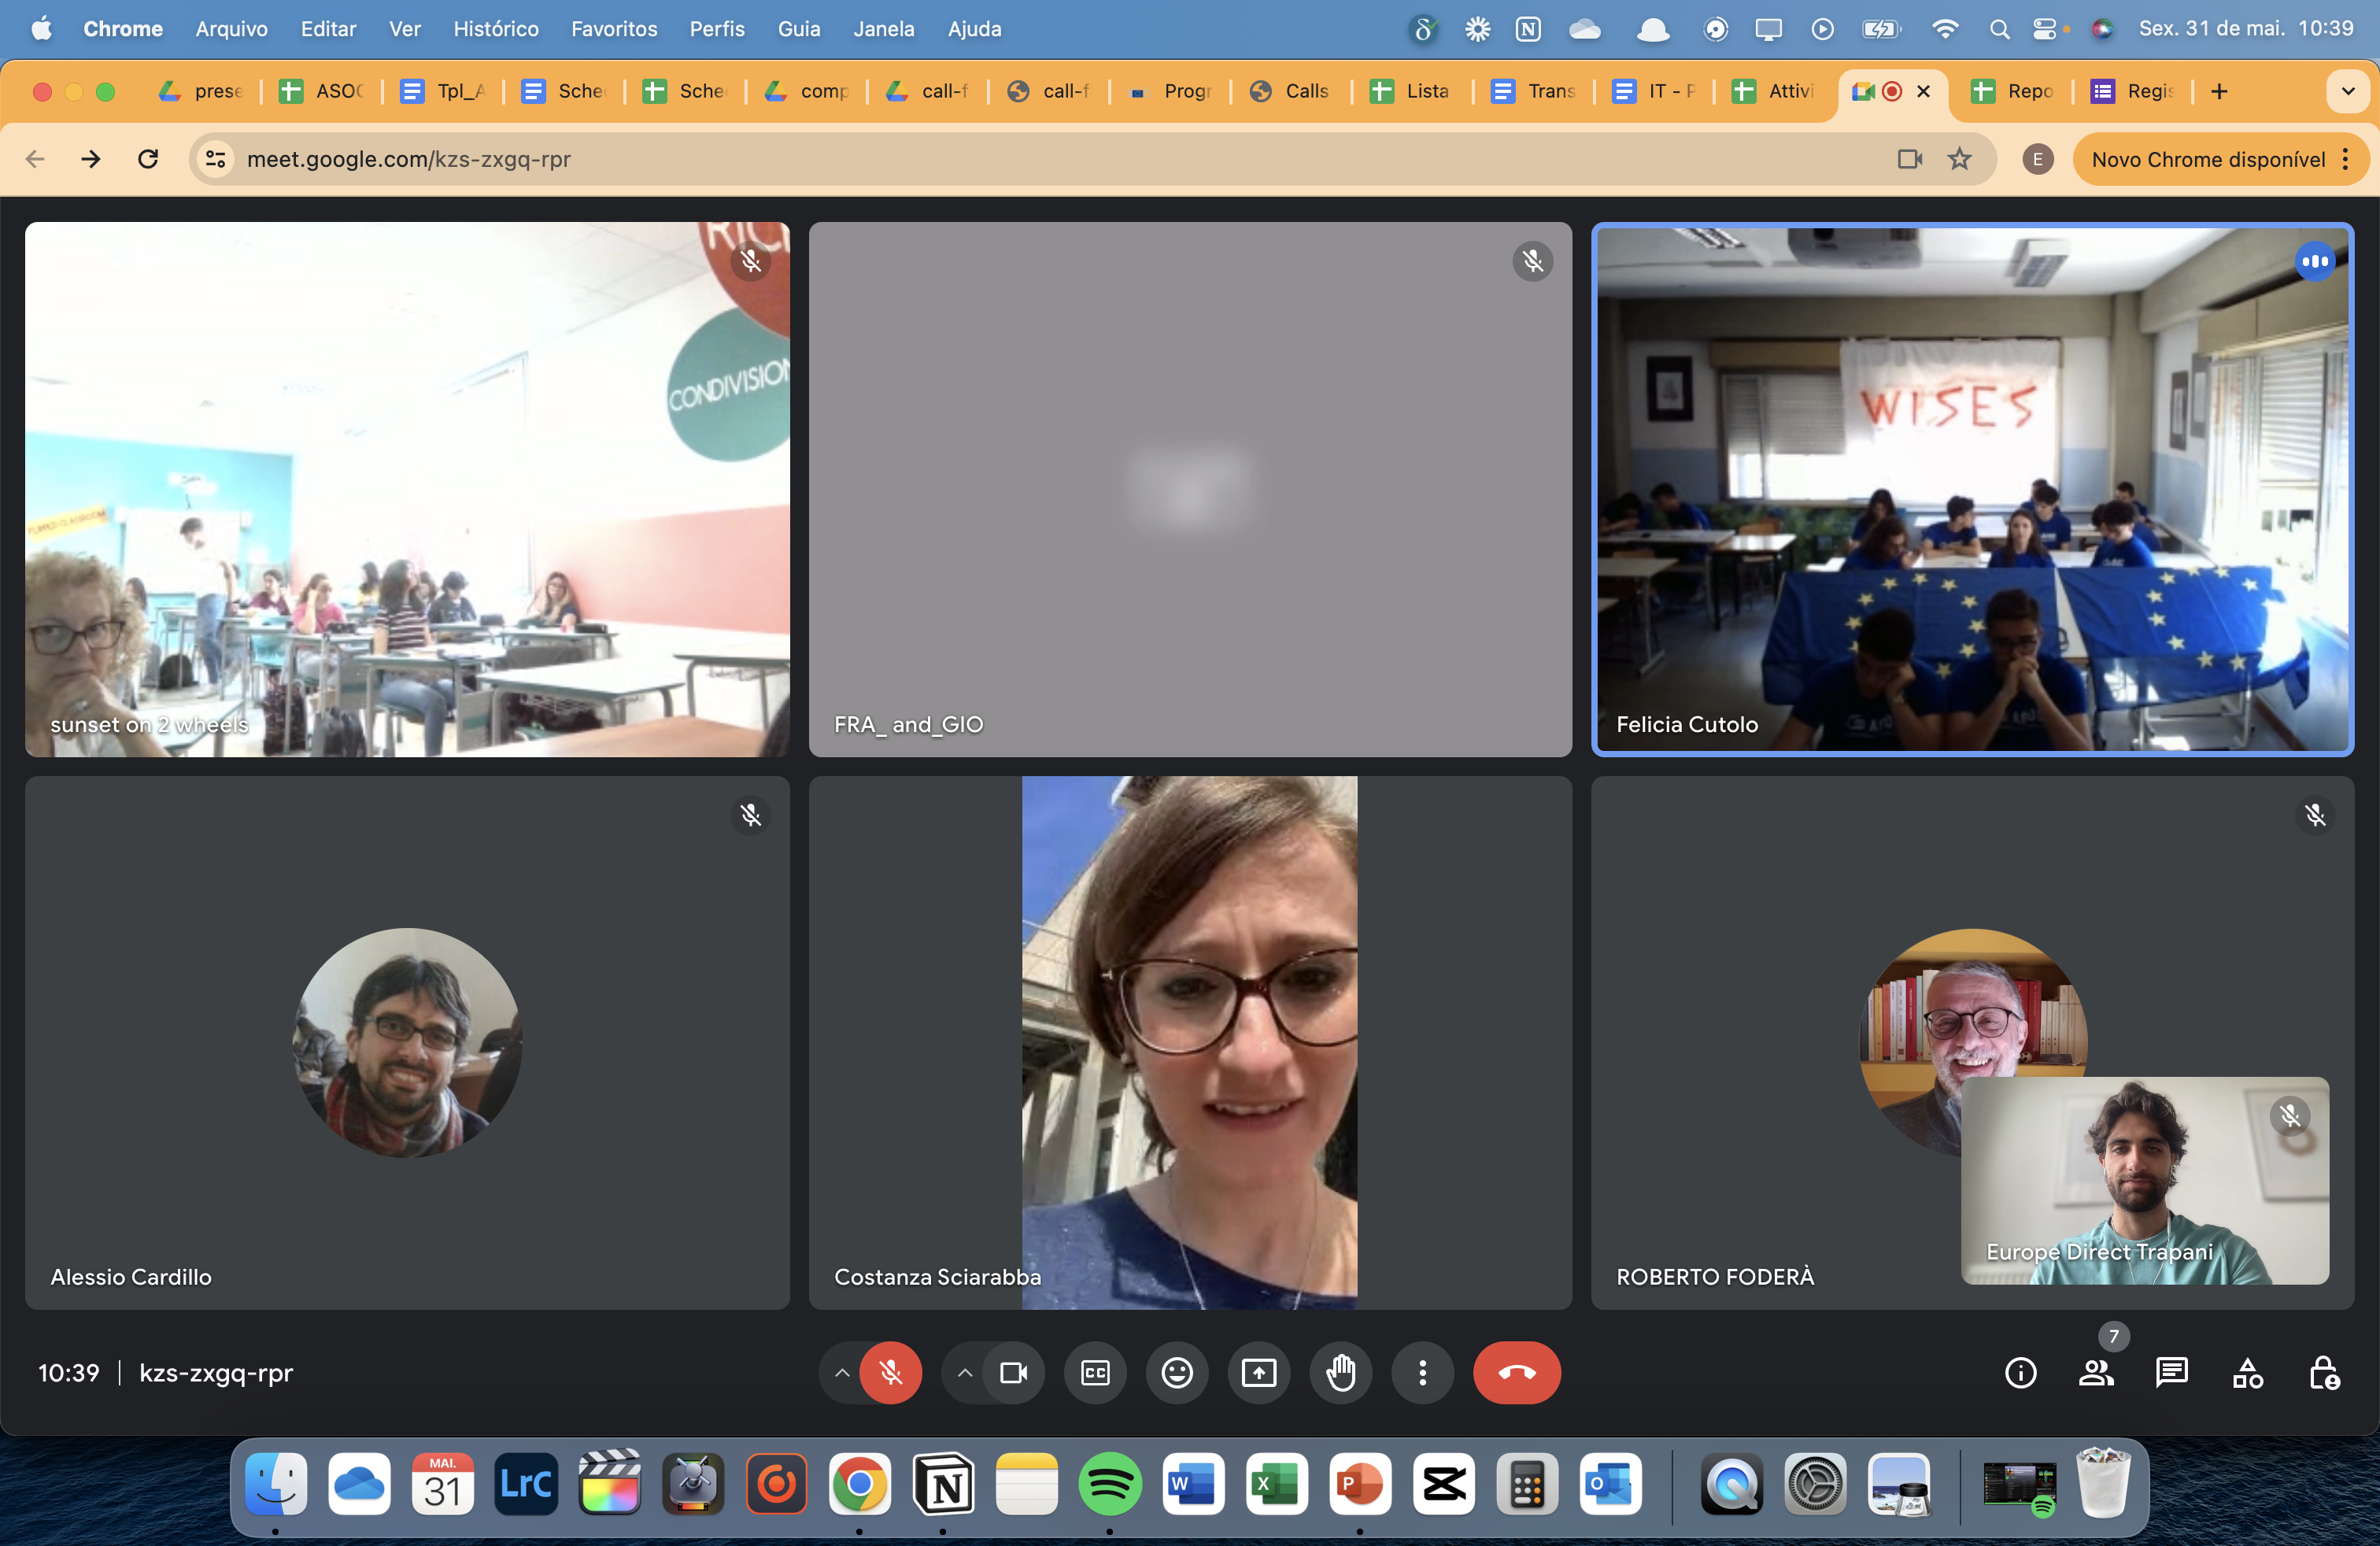Viewport: 2380px width, 1546px height.
Task: Bookmark this page with the star icon
Action: 1959,159
